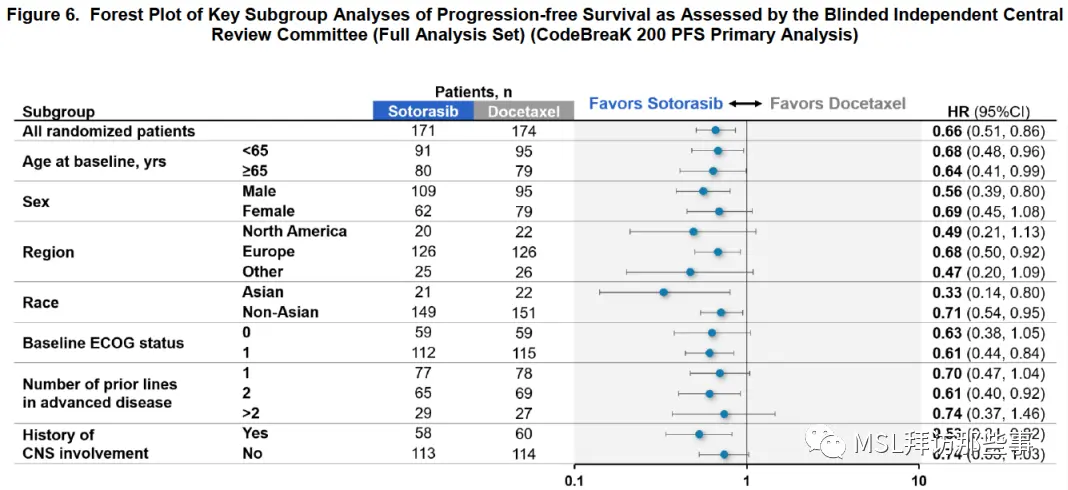Click the HR (95%CI) column heading
The image size is (1068, 490).
pos(988,111)
